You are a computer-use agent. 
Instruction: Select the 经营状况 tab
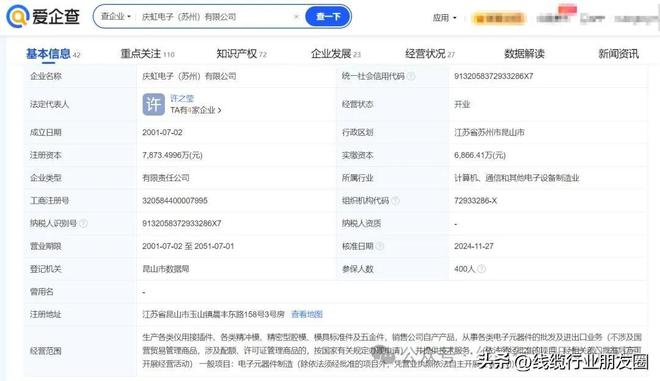(x=430, y=54)
